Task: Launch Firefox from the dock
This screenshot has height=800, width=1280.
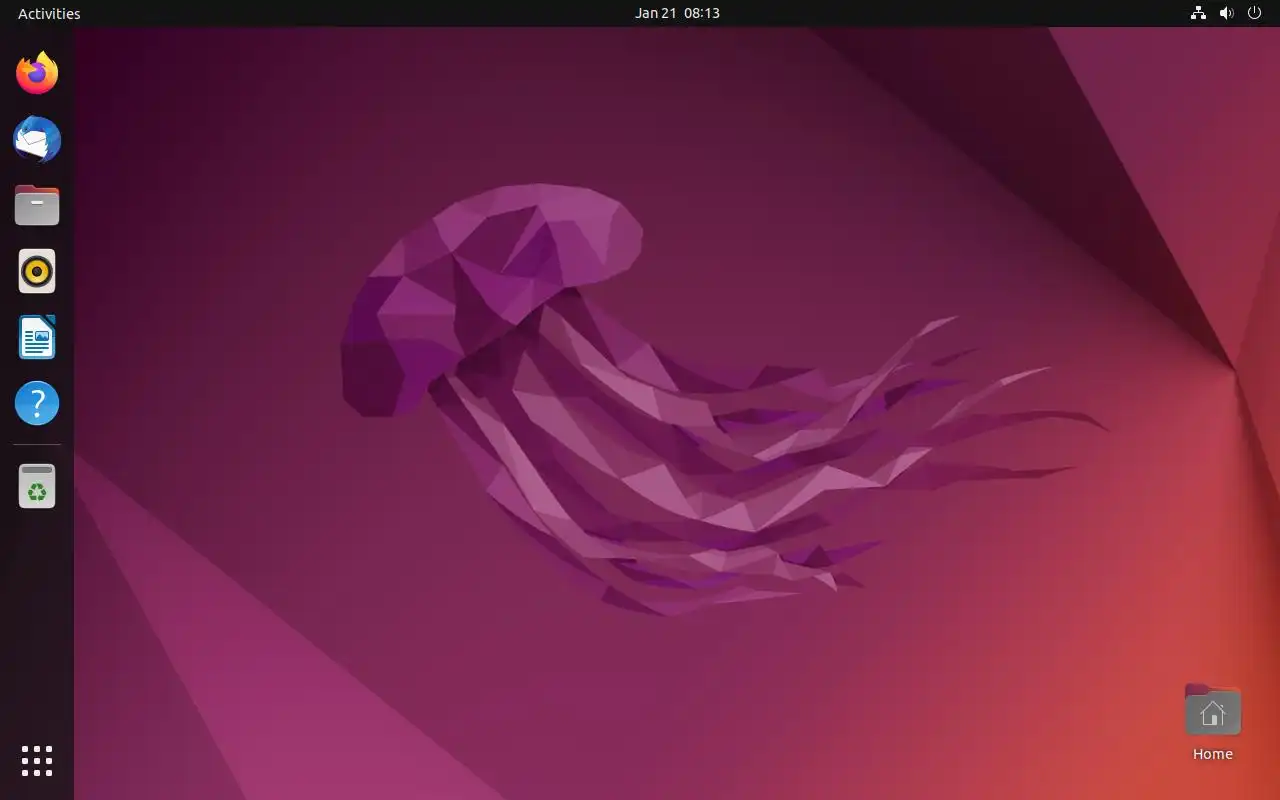Action: point(37,73)
